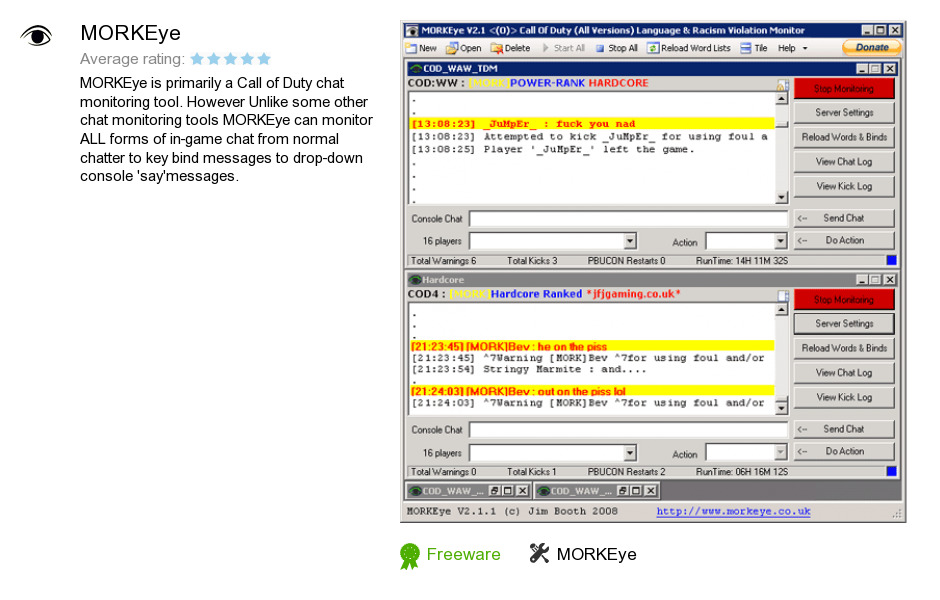This screenshot has height=600, width=940.
Task: Click Do Action in Hardcore window
Action: pos(843,451)
